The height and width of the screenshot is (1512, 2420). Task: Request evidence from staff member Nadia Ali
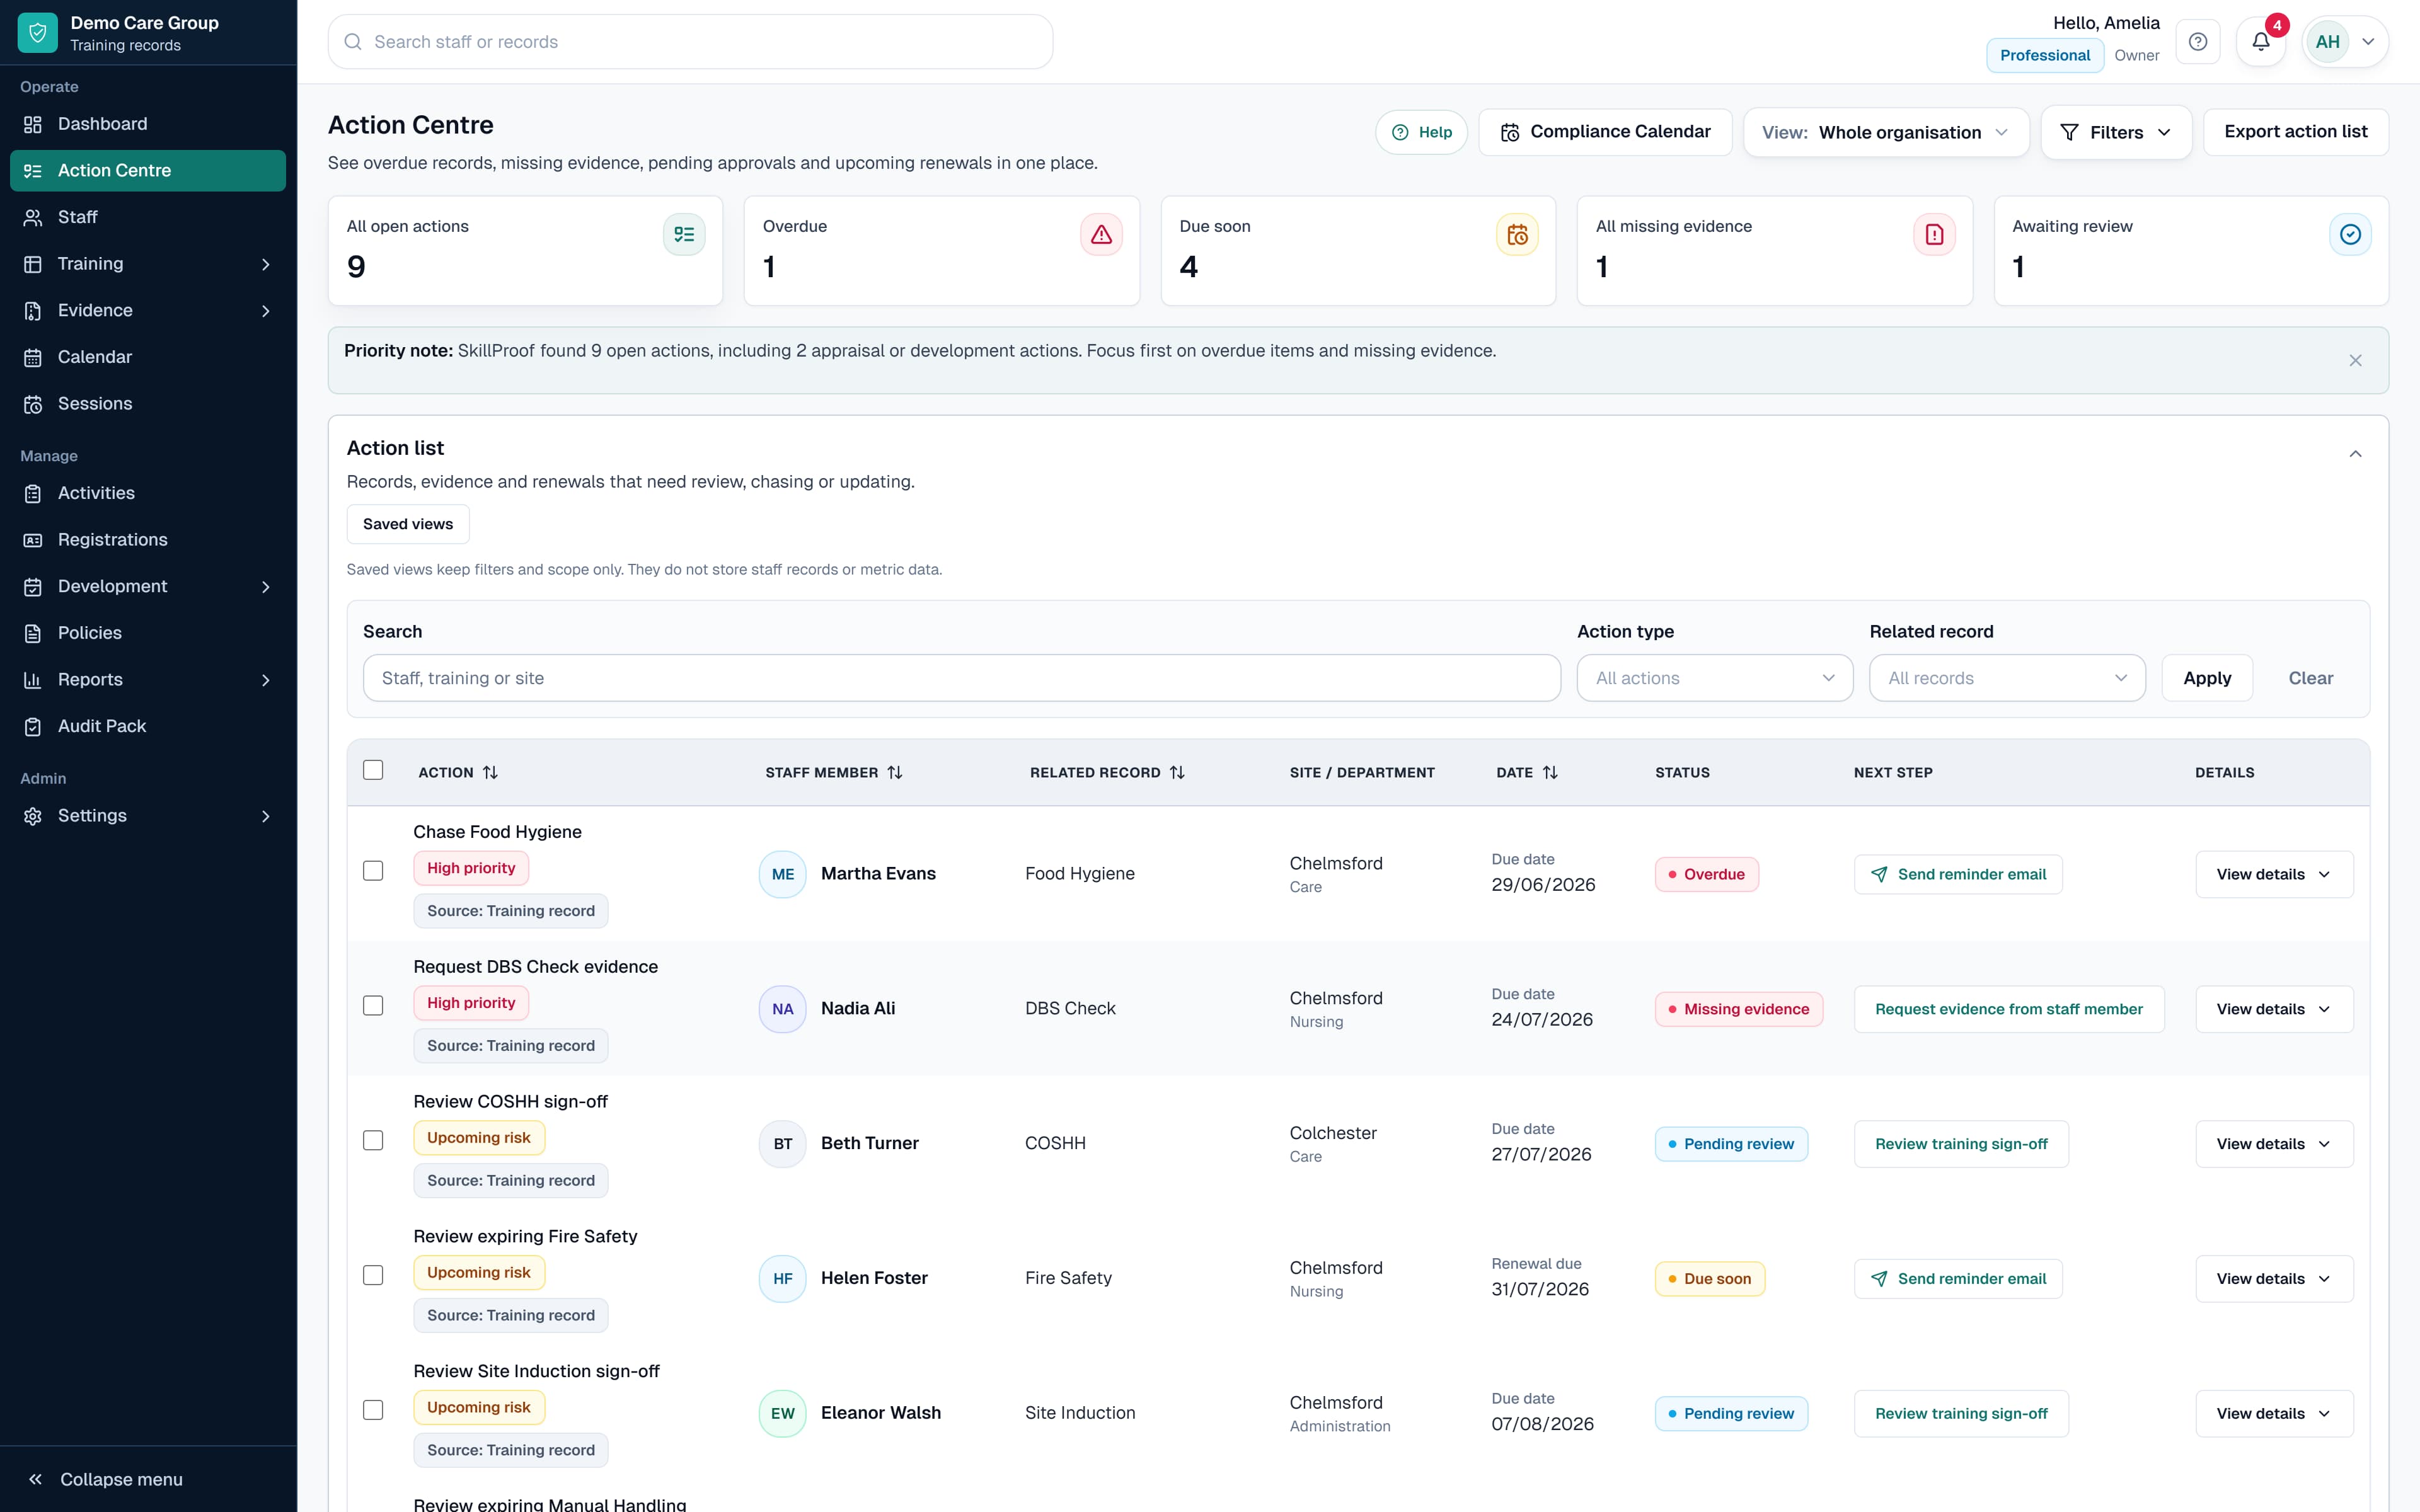tap(2009, 1009)
